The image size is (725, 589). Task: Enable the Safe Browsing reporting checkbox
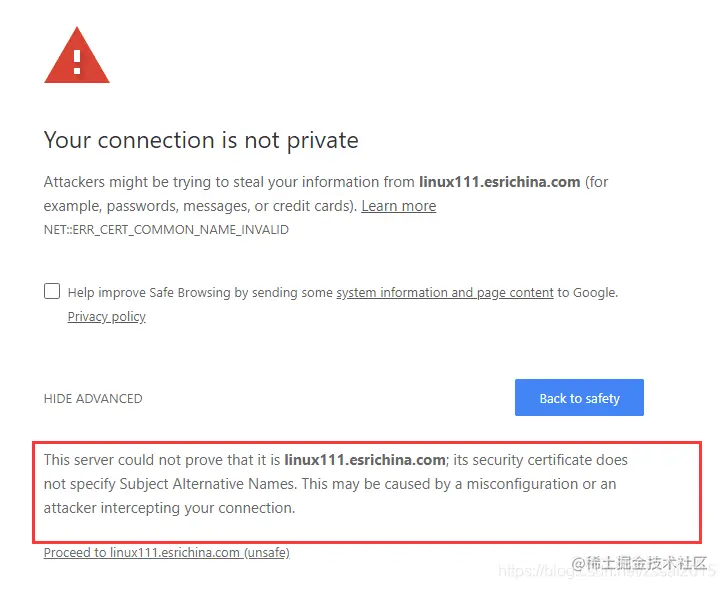(52, 291)
